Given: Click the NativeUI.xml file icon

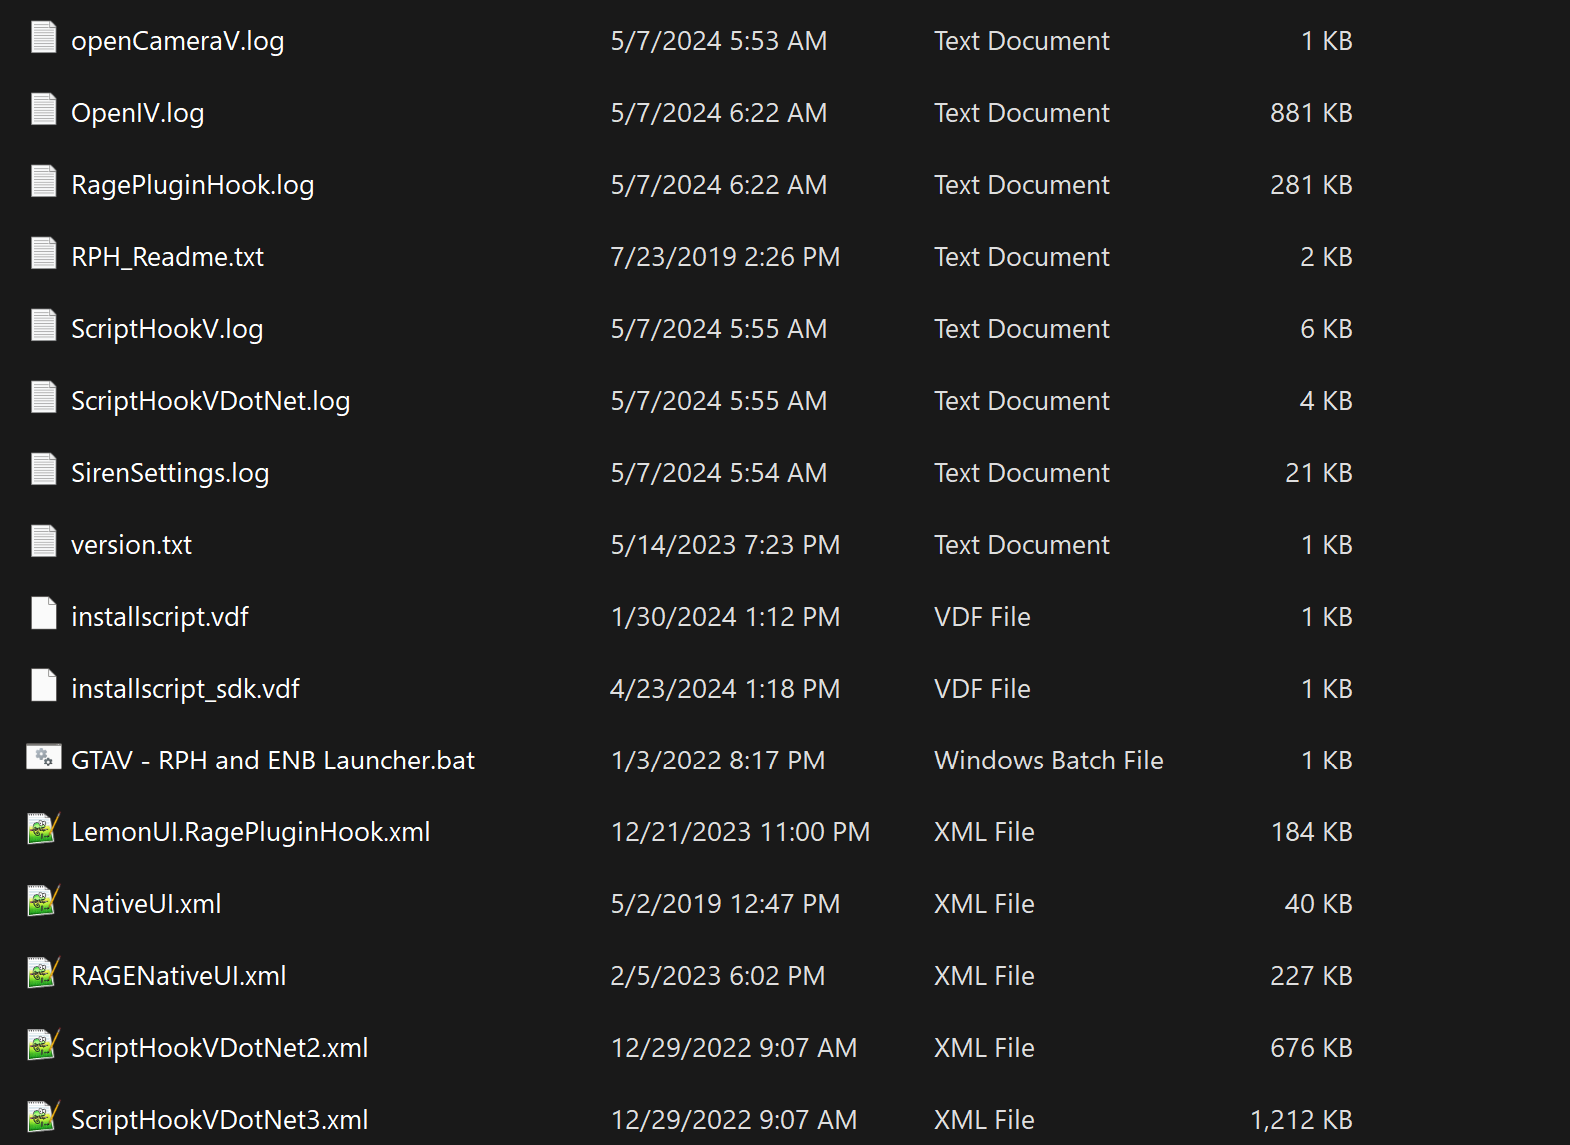Looking at the screenshot, I should tap(42, 902).
